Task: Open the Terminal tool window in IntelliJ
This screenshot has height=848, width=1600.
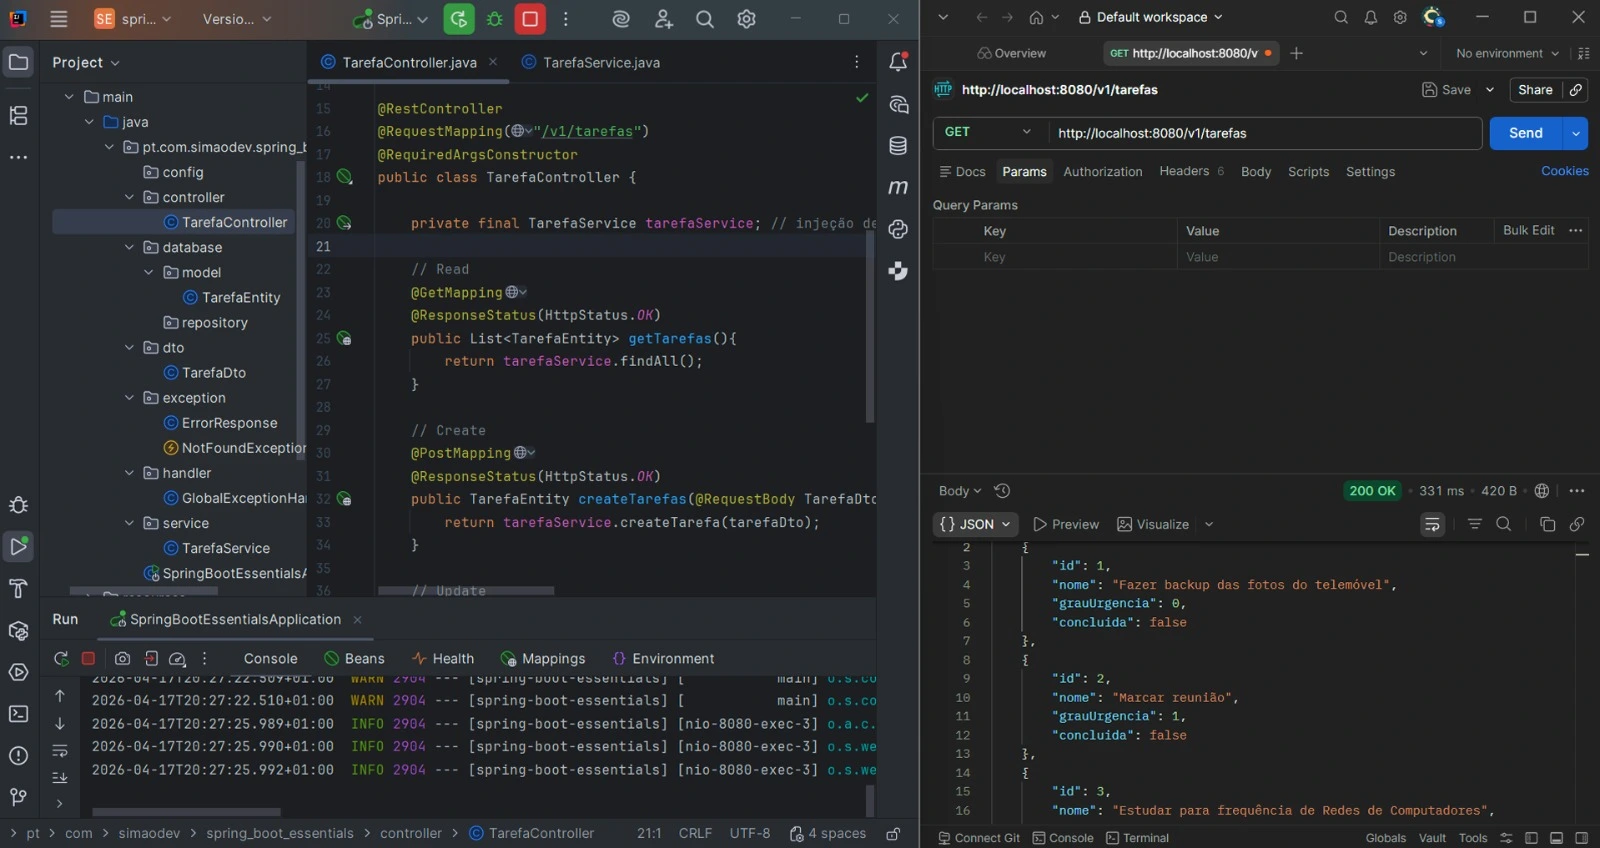Action: [x=18, y=714]
